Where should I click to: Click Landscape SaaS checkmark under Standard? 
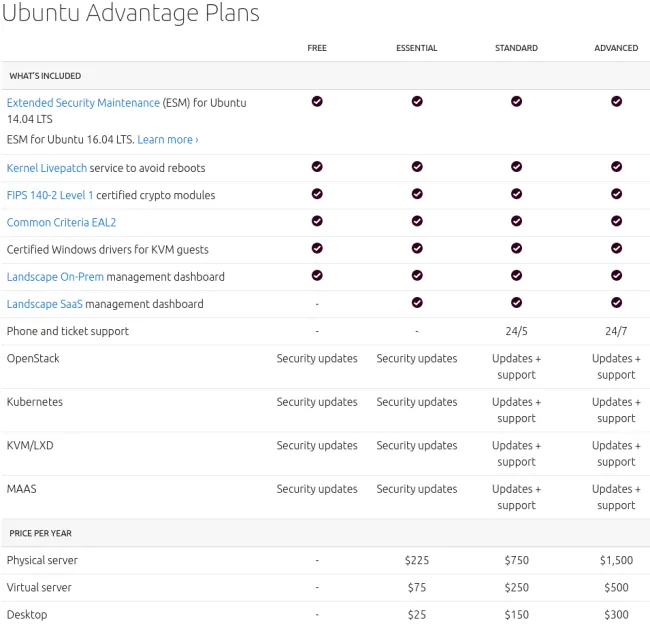point(517,303)
